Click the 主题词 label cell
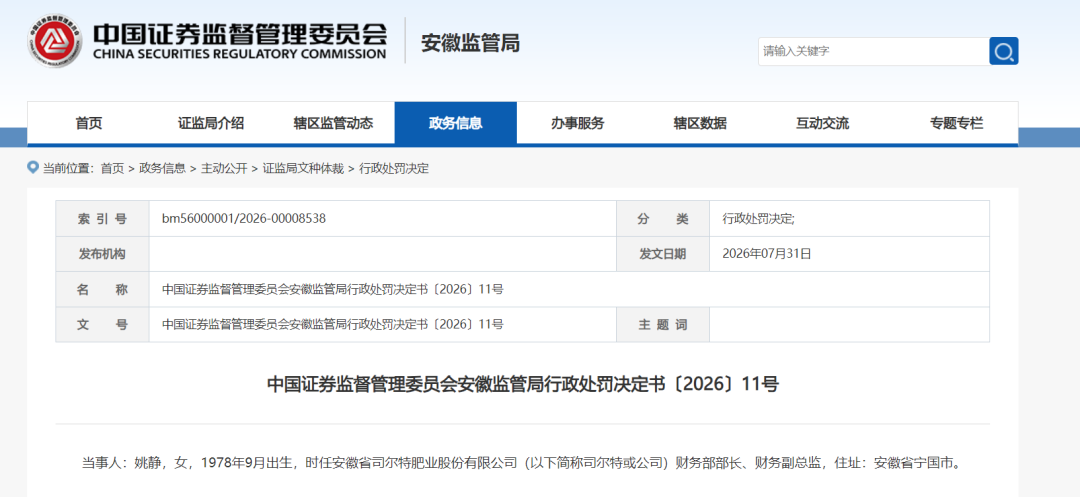1080x497 pixels. 663,325
